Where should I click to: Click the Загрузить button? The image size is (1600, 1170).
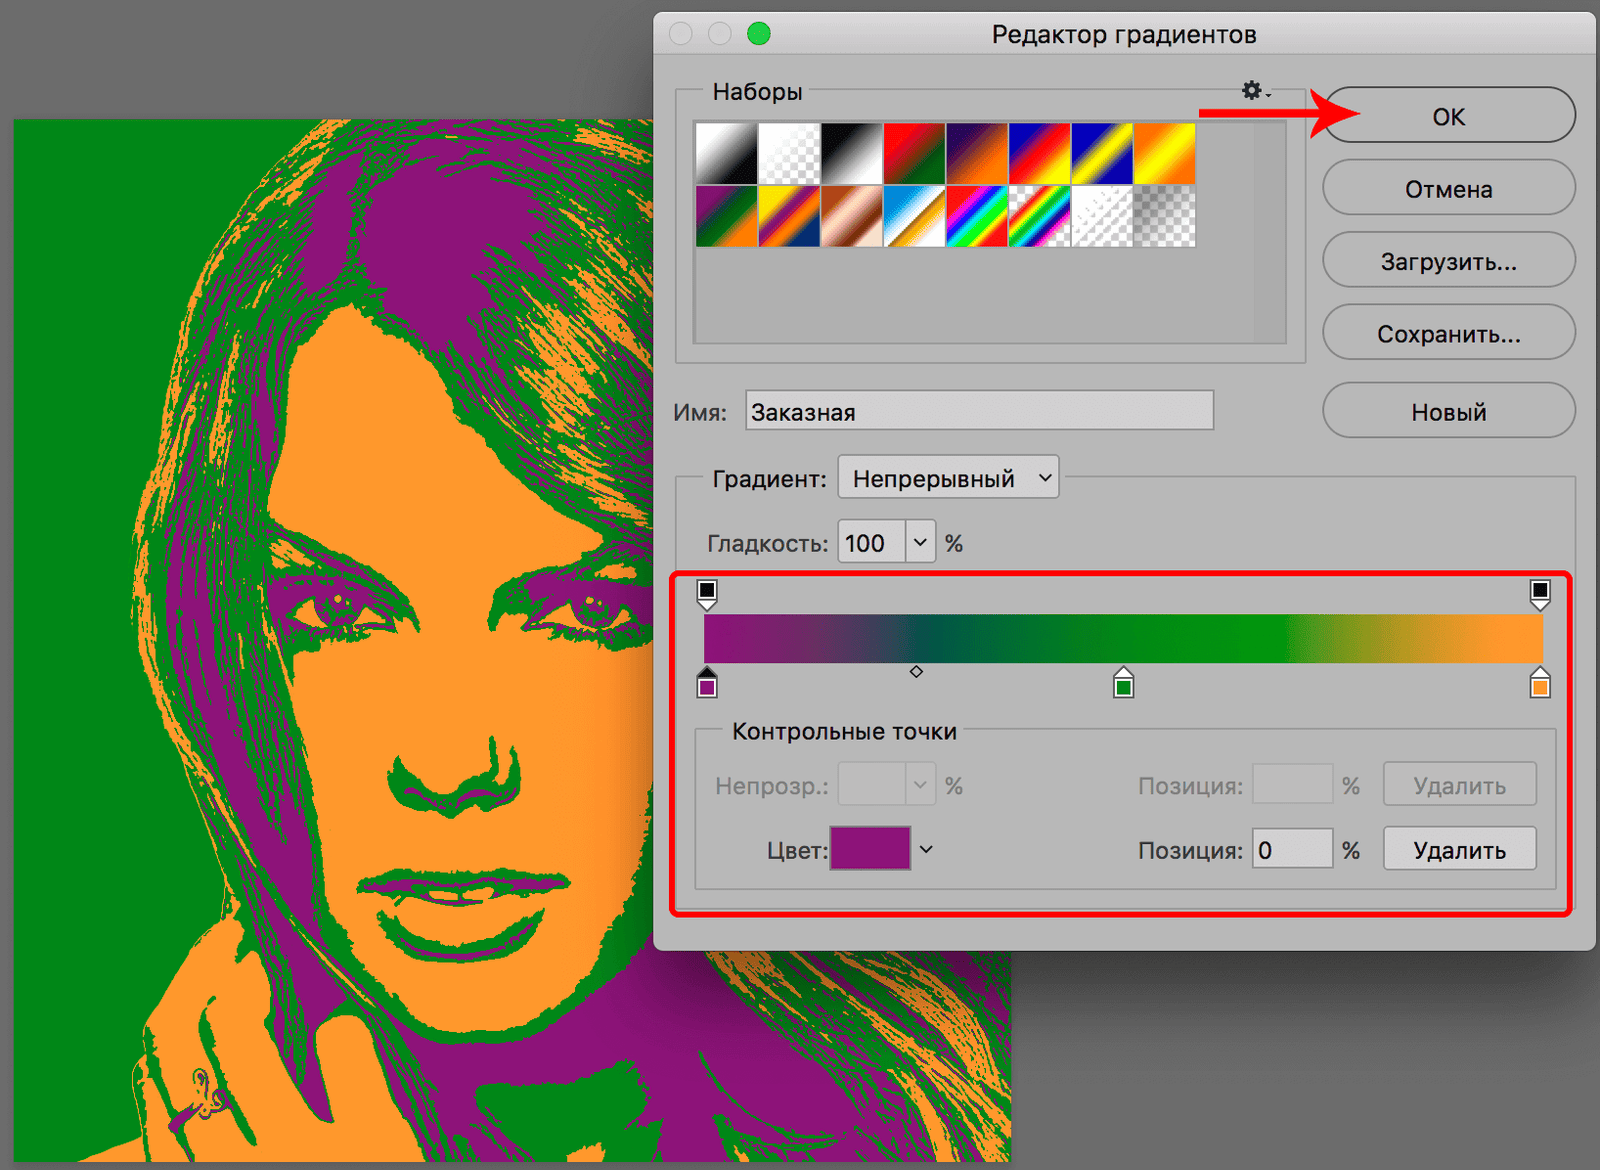point(1448,260)
